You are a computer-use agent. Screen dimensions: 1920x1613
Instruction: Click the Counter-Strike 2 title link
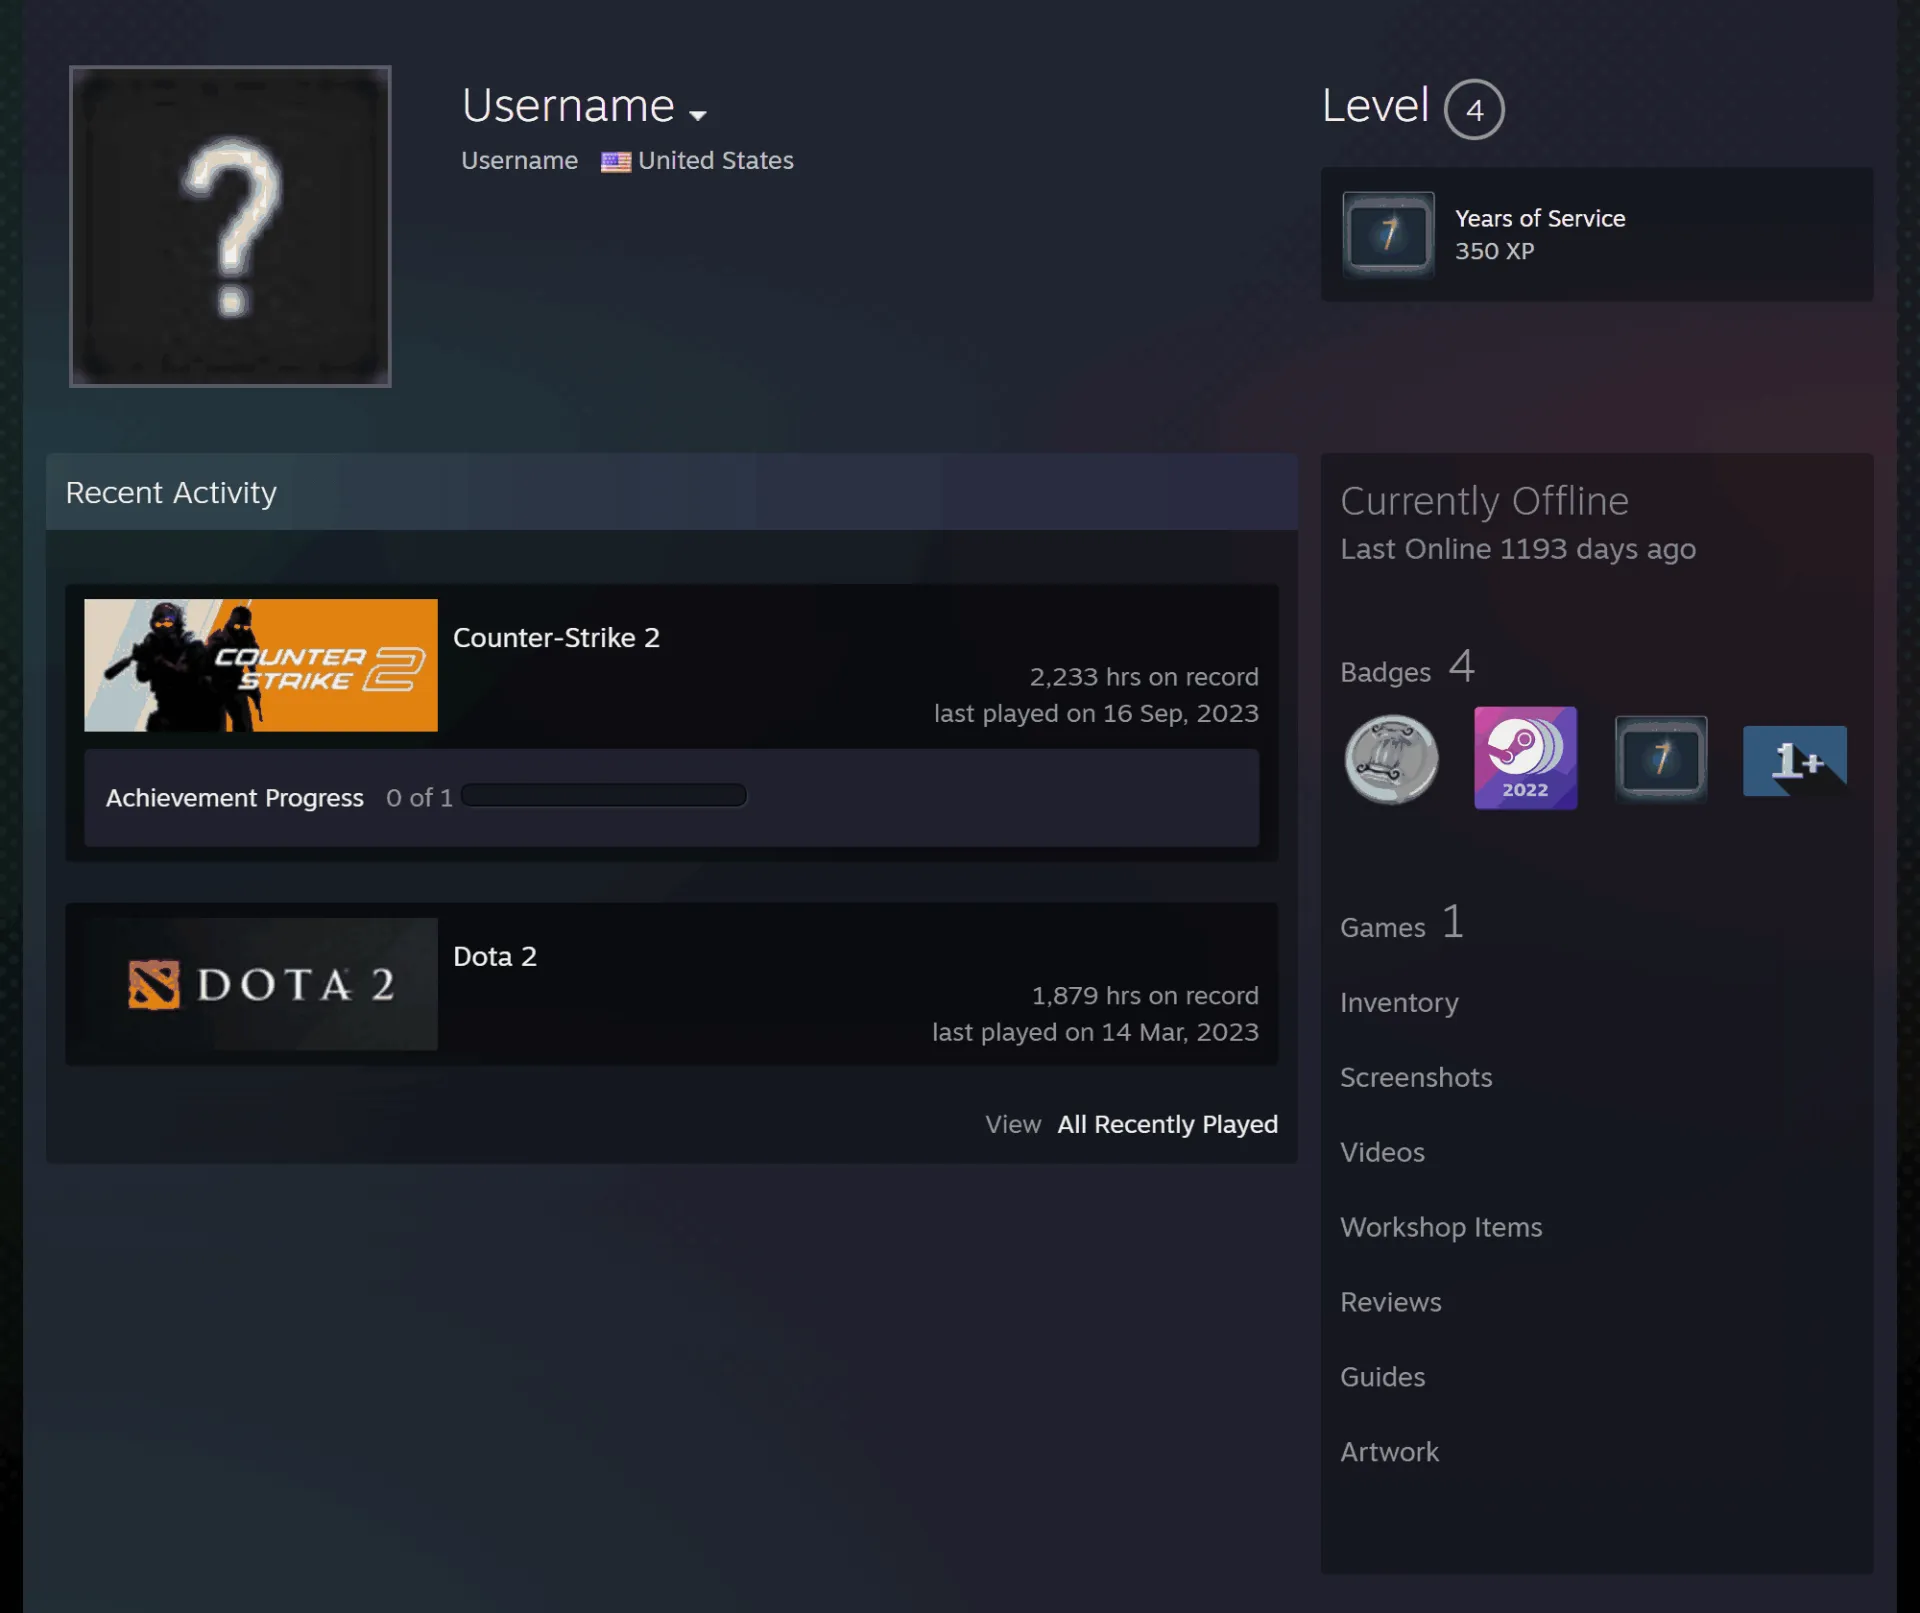point(556,638)
